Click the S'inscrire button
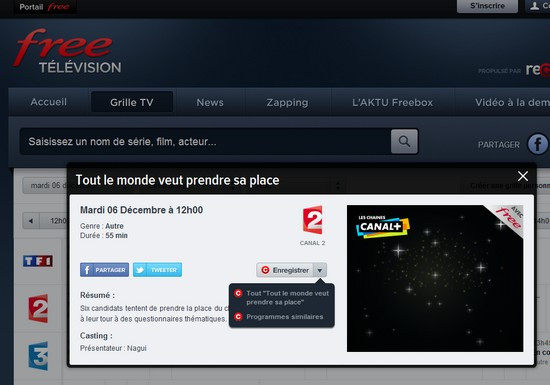 (487, 6)
